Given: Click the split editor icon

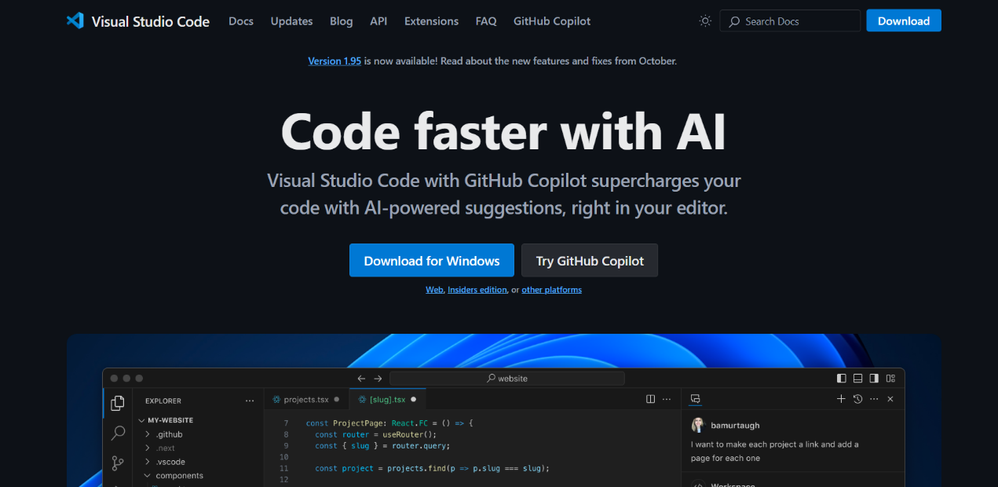Looking at the screenshot, I should click(650, 399).
